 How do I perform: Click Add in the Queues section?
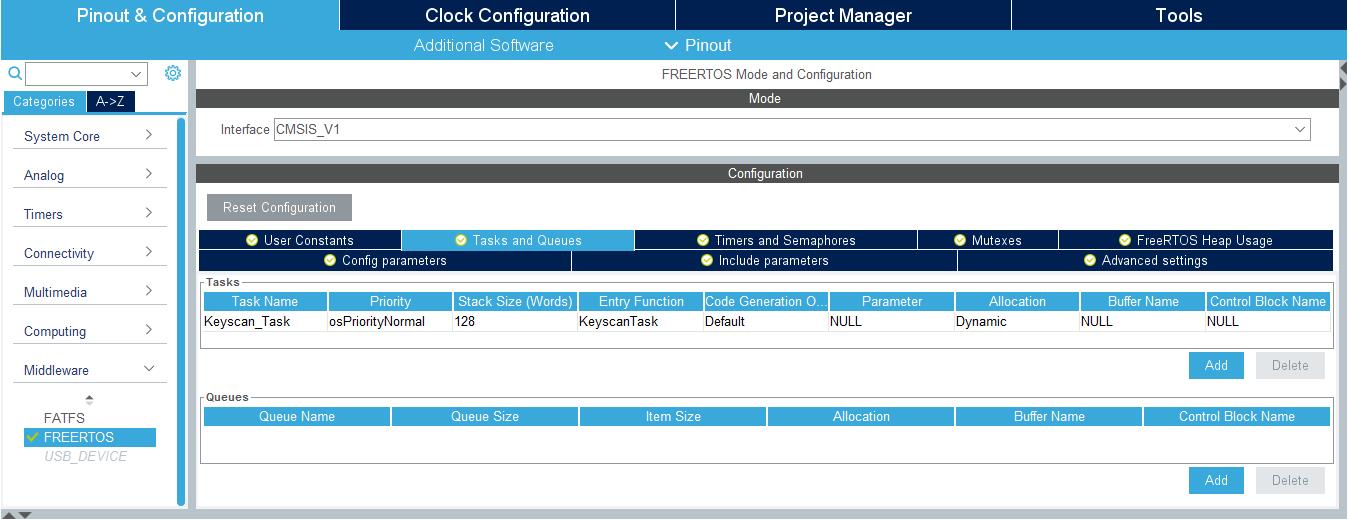1216,480
